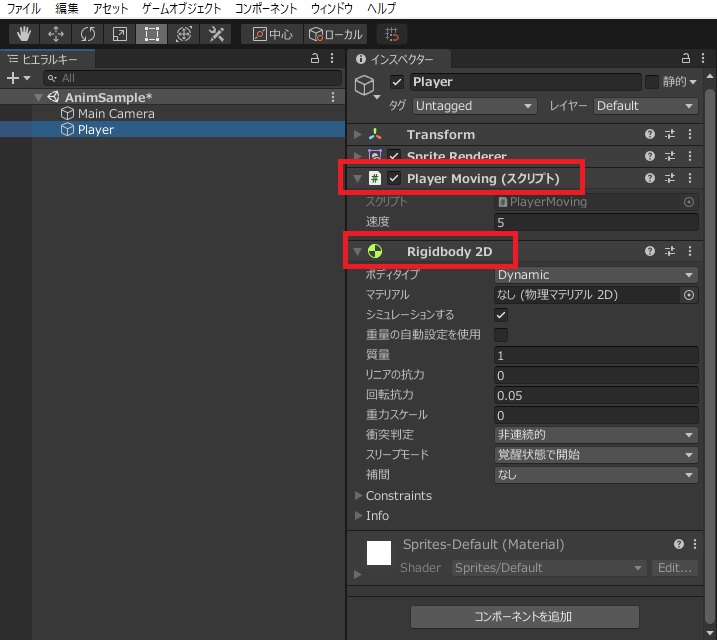Select the Rect tool

(x=151, y=34)
